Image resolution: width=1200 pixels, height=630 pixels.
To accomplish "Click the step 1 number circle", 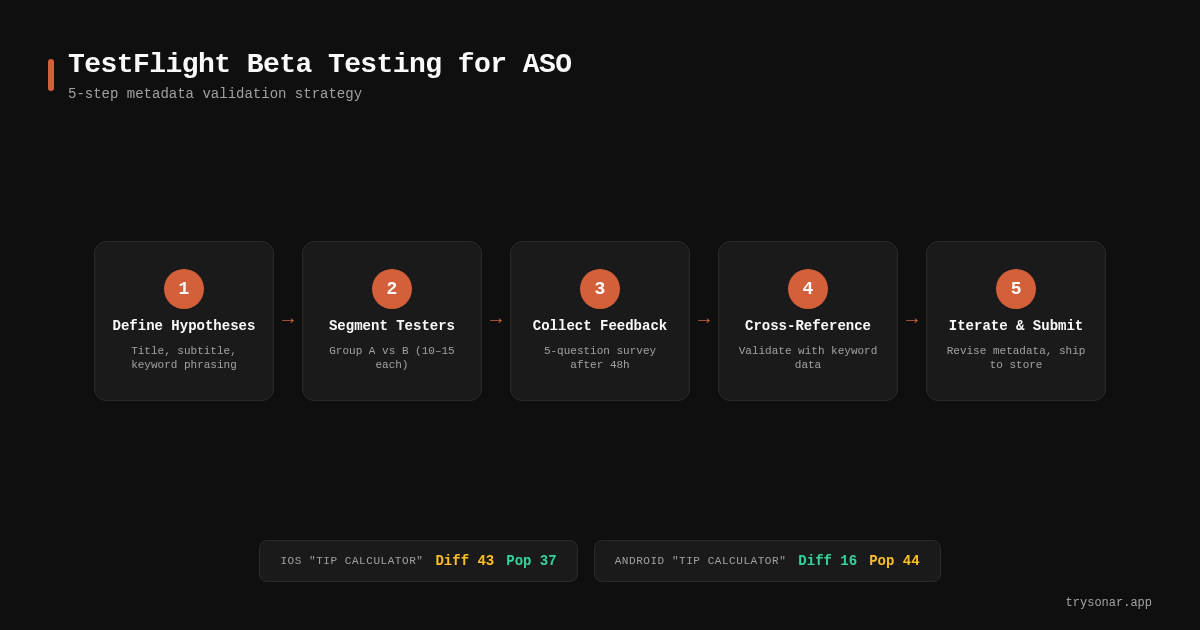I will 184,289.
